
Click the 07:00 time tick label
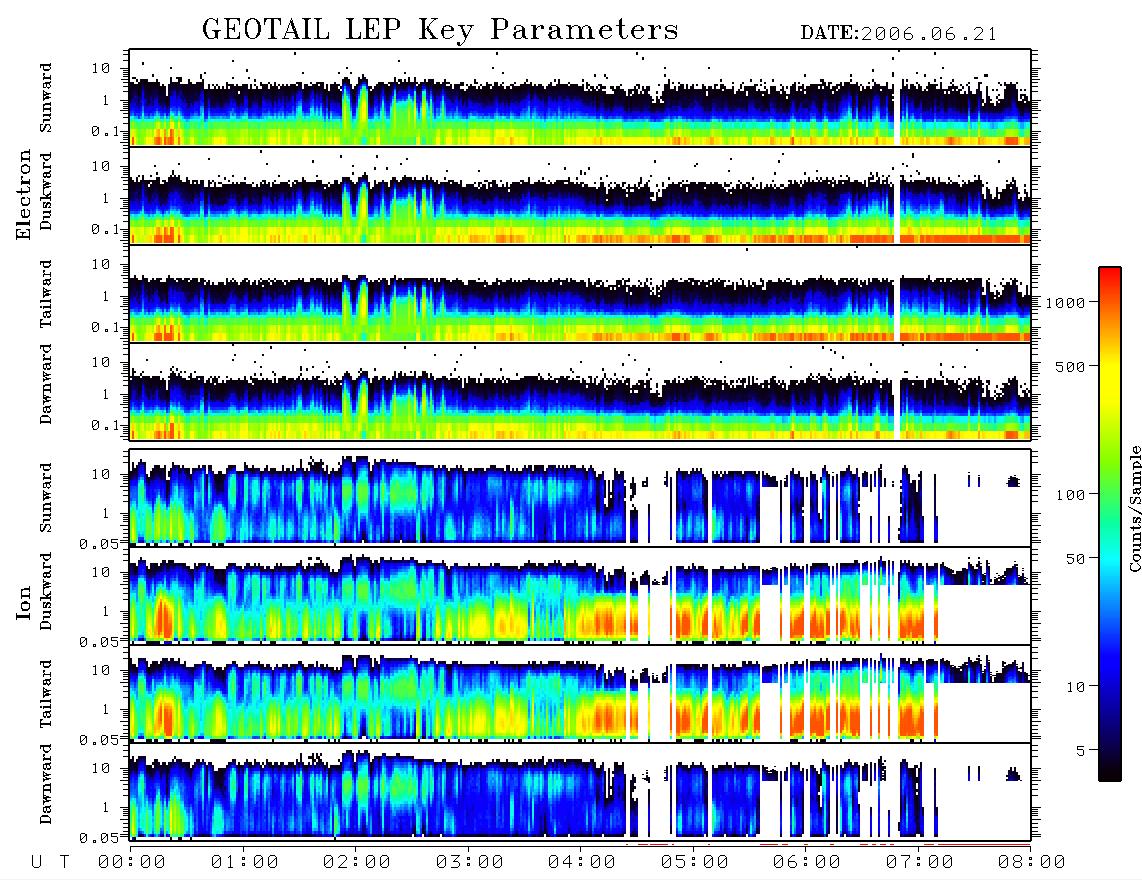[920, 862]
